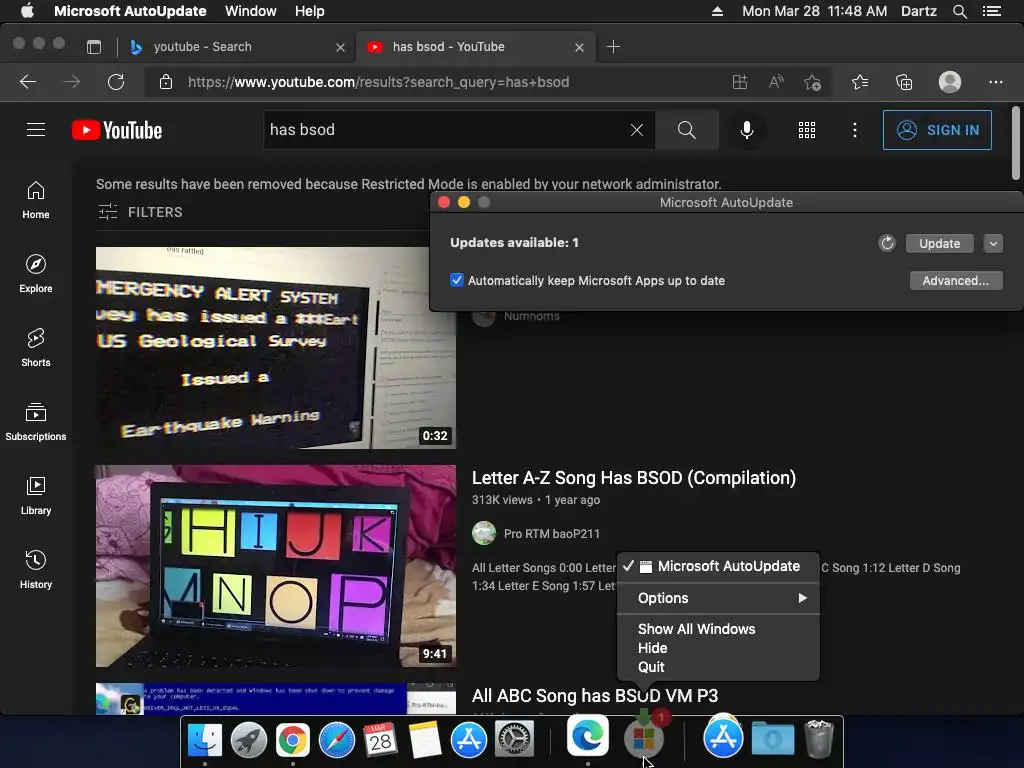Image resolution: width=1024 pixels, height=768 pixels.
Task: Open Notes from the Dock
Action: [x=425, y=740]
